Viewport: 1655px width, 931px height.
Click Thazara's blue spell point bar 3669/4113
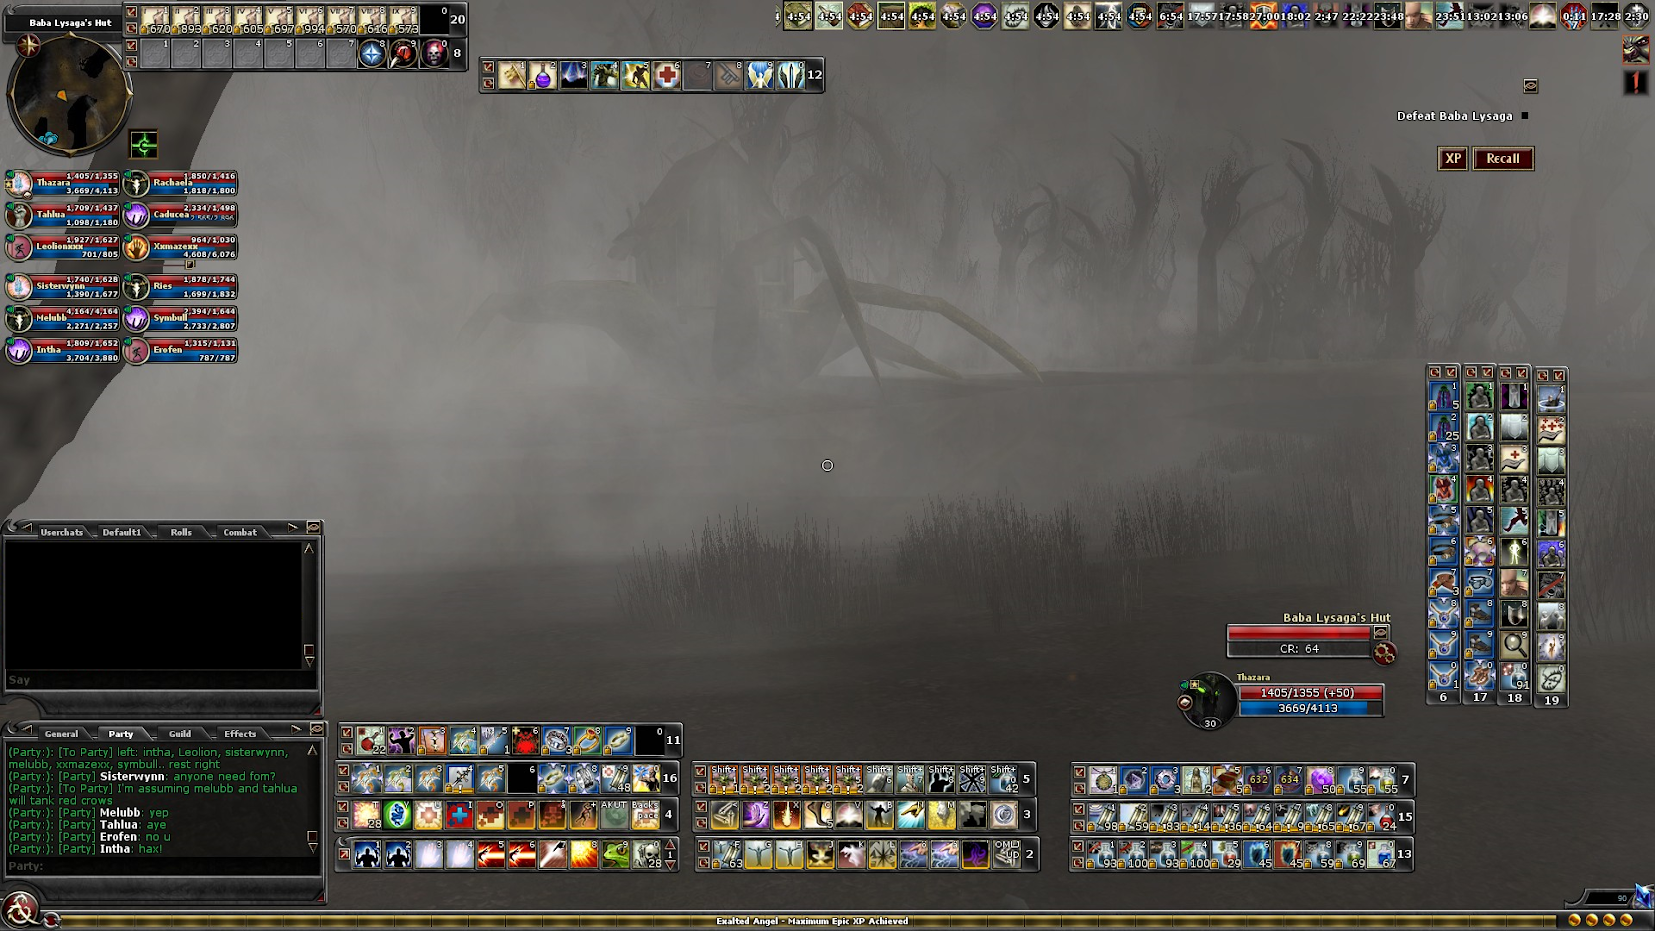[1310, 708]
